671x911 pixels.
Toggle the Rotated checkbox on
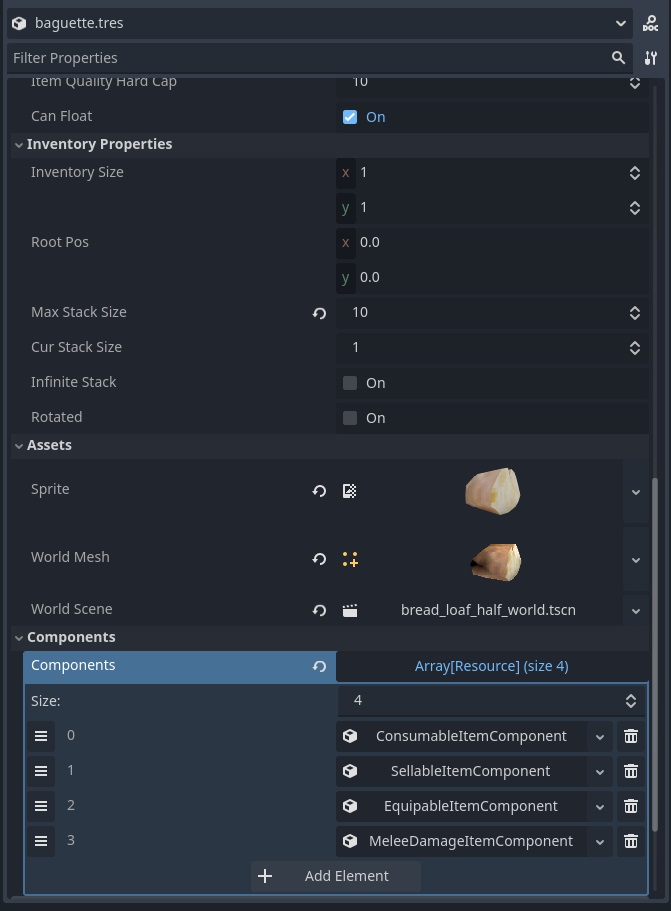(350, 418)
